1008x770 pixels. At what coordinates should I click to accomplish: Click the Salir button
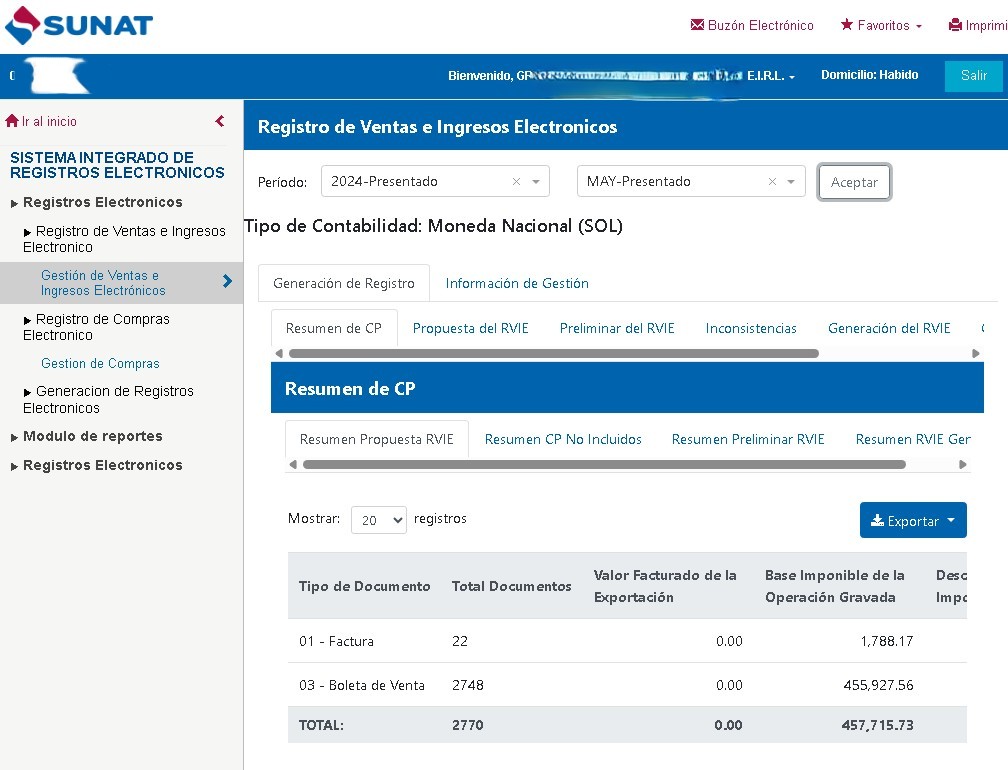[973, 75]
